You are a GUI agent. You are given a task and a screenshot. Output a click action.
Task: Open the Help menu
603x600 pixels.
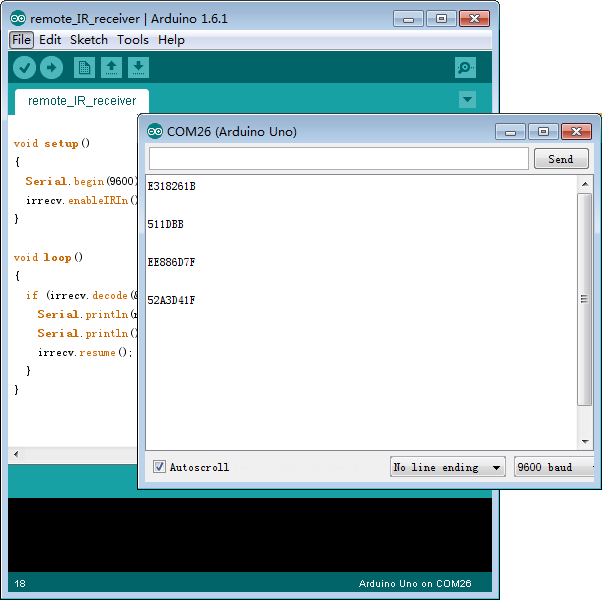172,40
